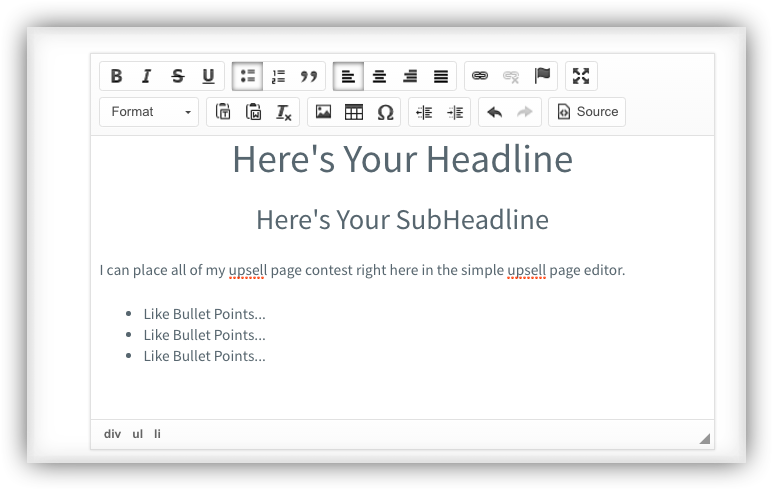Screen dimensions: 773x490
Task: Decrease the indent
Action: 424,112
